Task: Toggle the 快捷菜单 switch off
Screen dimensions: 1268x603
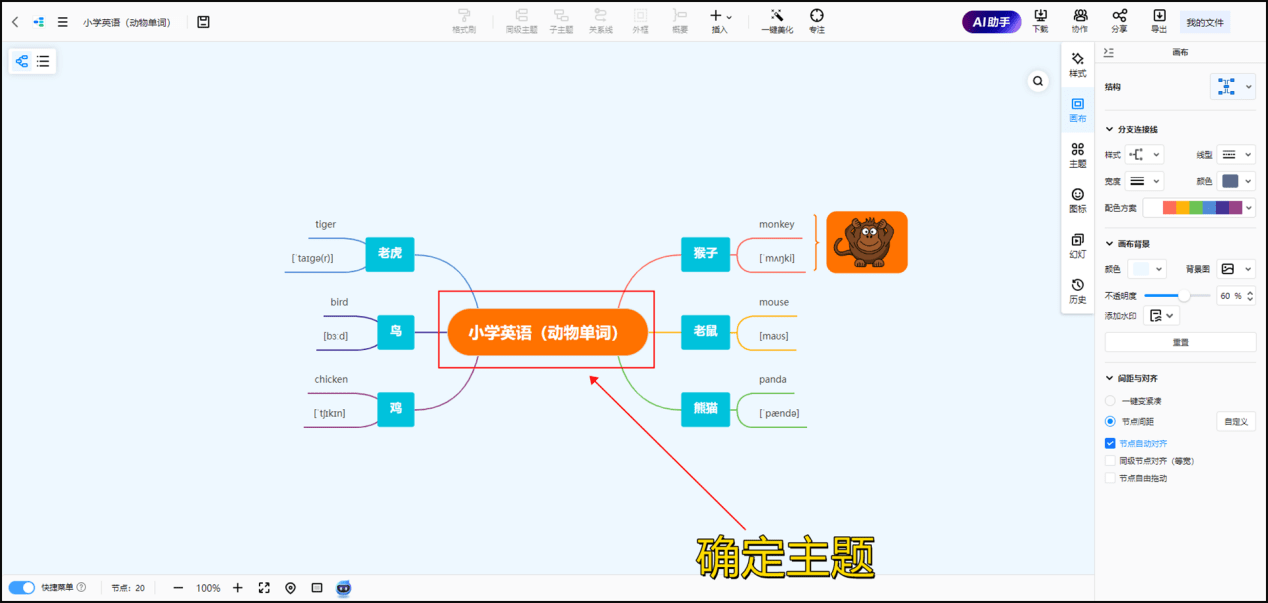Action: coord(20,587)
